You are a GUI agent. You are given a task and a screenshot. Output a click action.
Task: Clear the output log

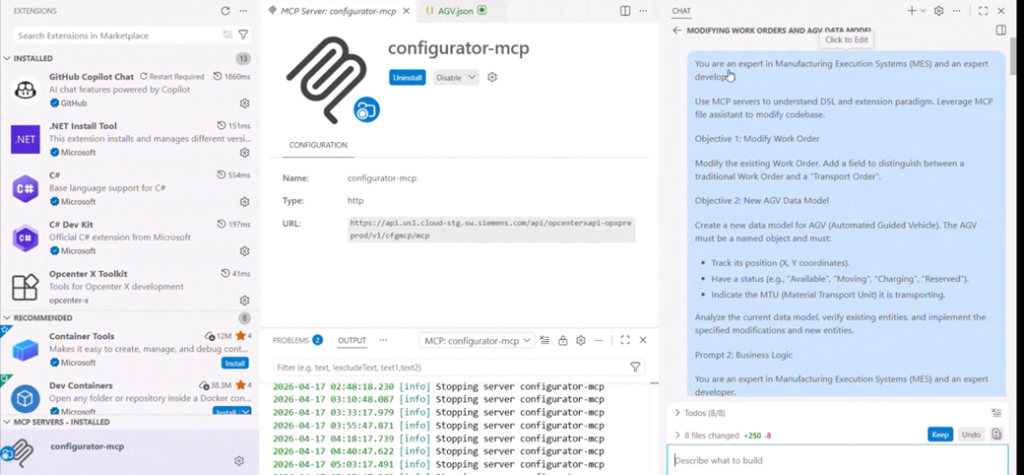point(545,340)
